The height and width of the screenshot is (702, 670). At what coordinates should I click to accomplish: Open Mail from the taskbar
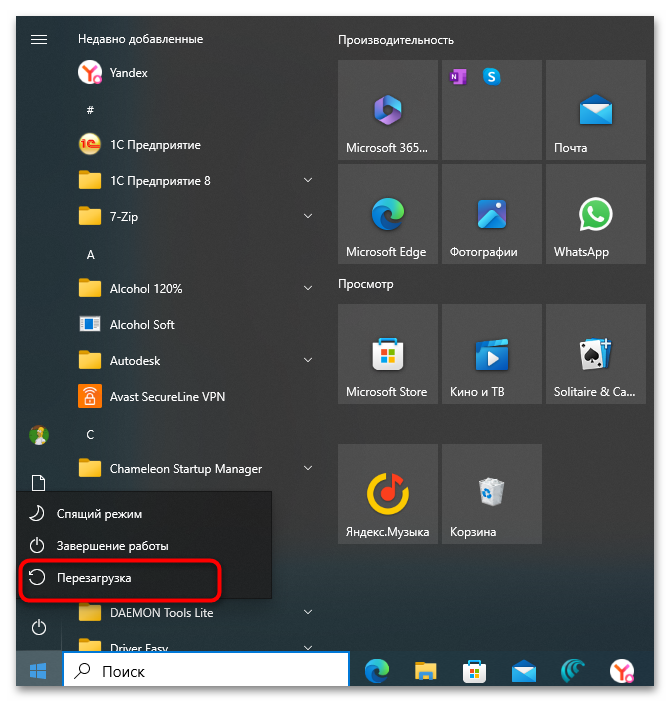click(x=524, y=671)
